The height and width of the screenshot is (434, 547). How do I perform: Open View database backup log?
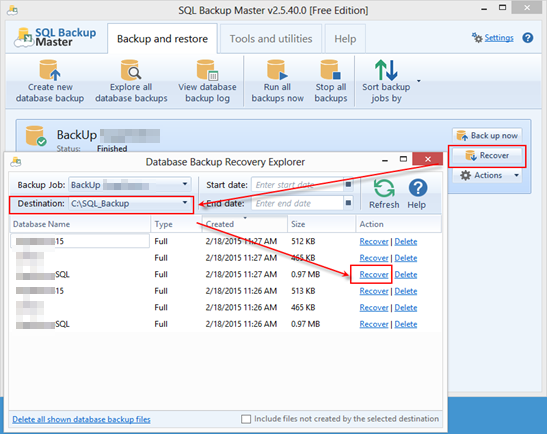(207, 82)
